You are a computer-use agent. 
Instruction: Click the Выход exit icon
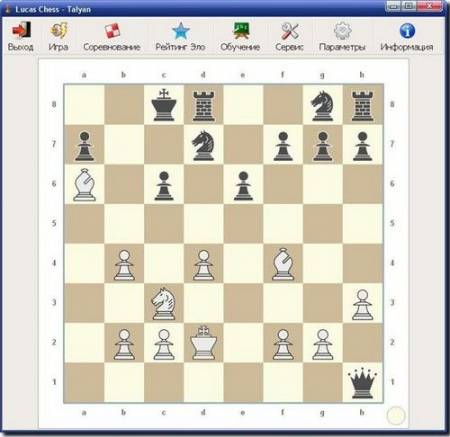click(x=21, y=30)
